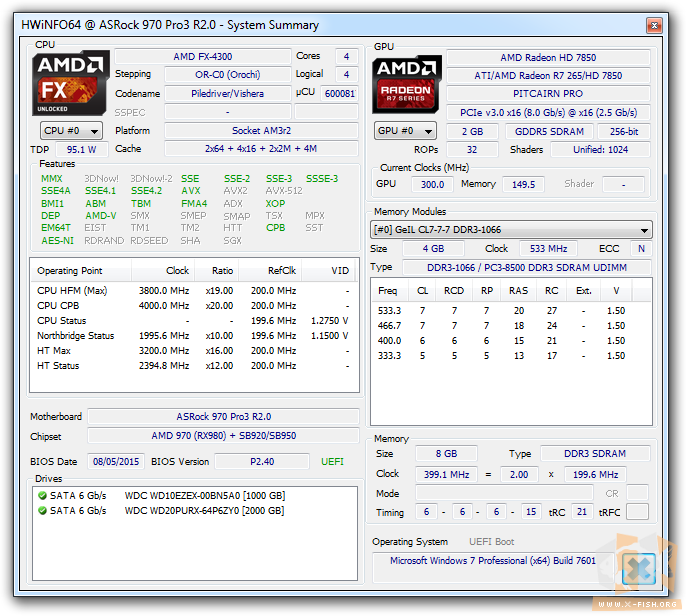Select the Freq column header in memory table

point(389,291)
